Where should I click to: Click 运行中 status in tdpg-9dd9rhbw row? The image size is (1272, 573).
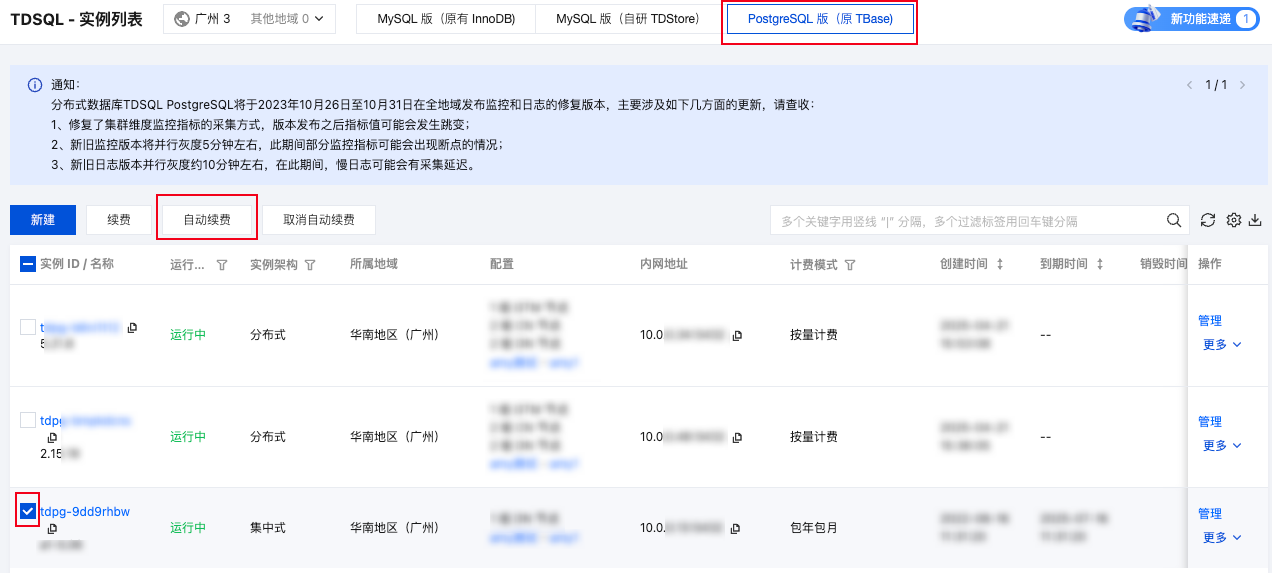pos(188,528)
